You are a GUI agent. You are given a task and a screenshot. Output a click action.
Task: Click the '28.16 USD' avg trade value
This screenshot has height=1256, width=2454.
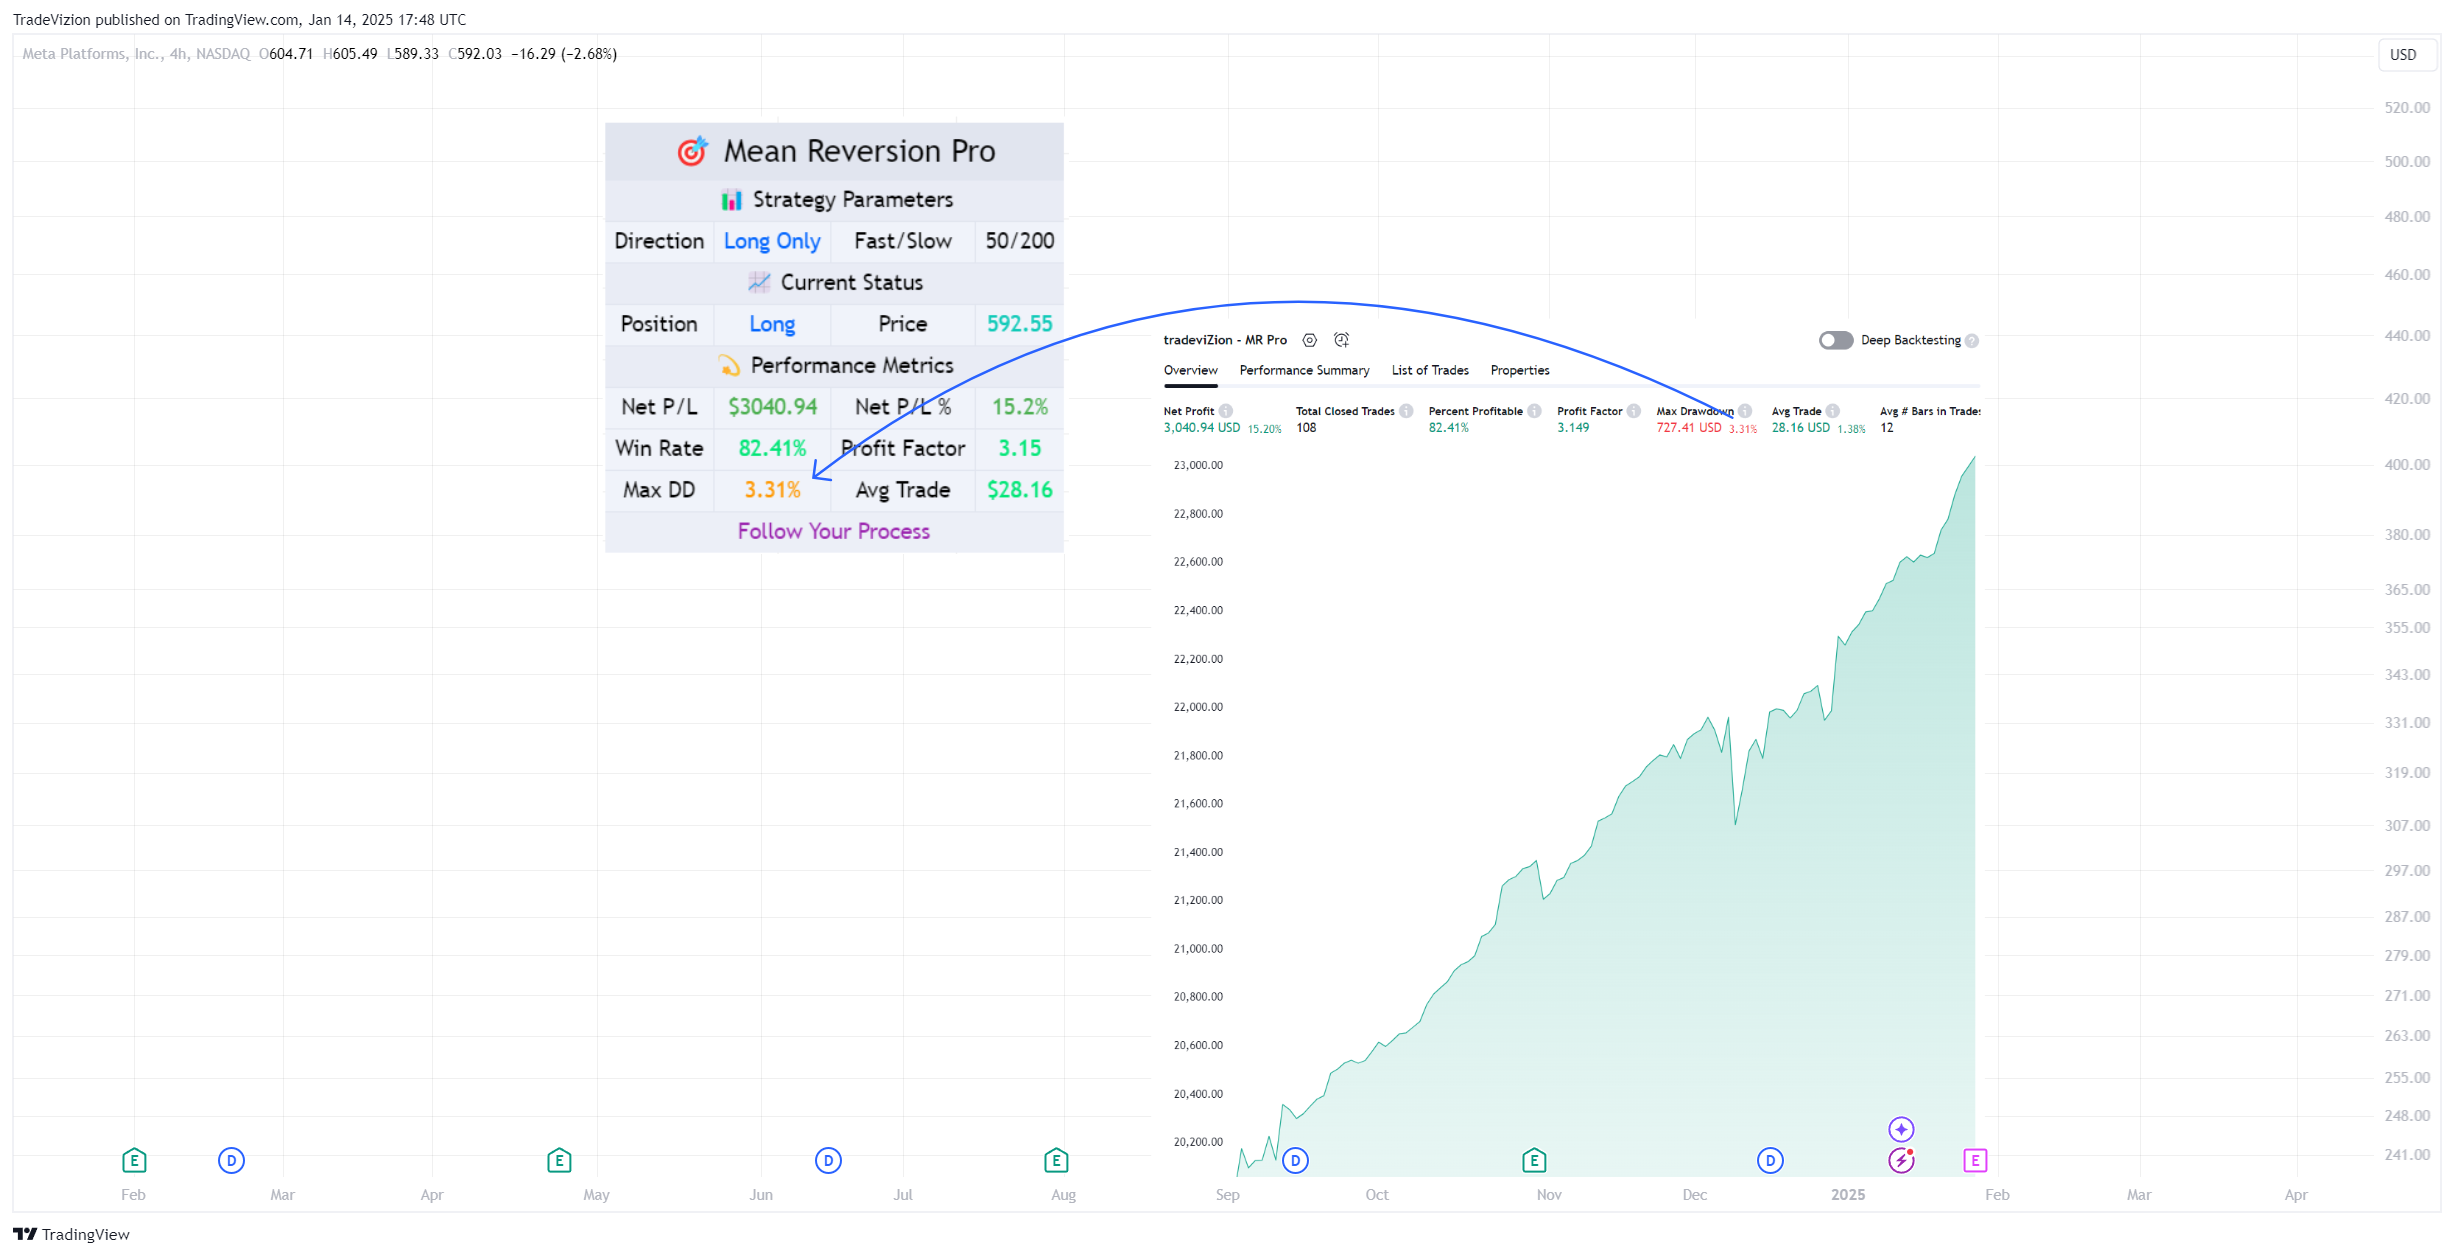pos(1801,428)
